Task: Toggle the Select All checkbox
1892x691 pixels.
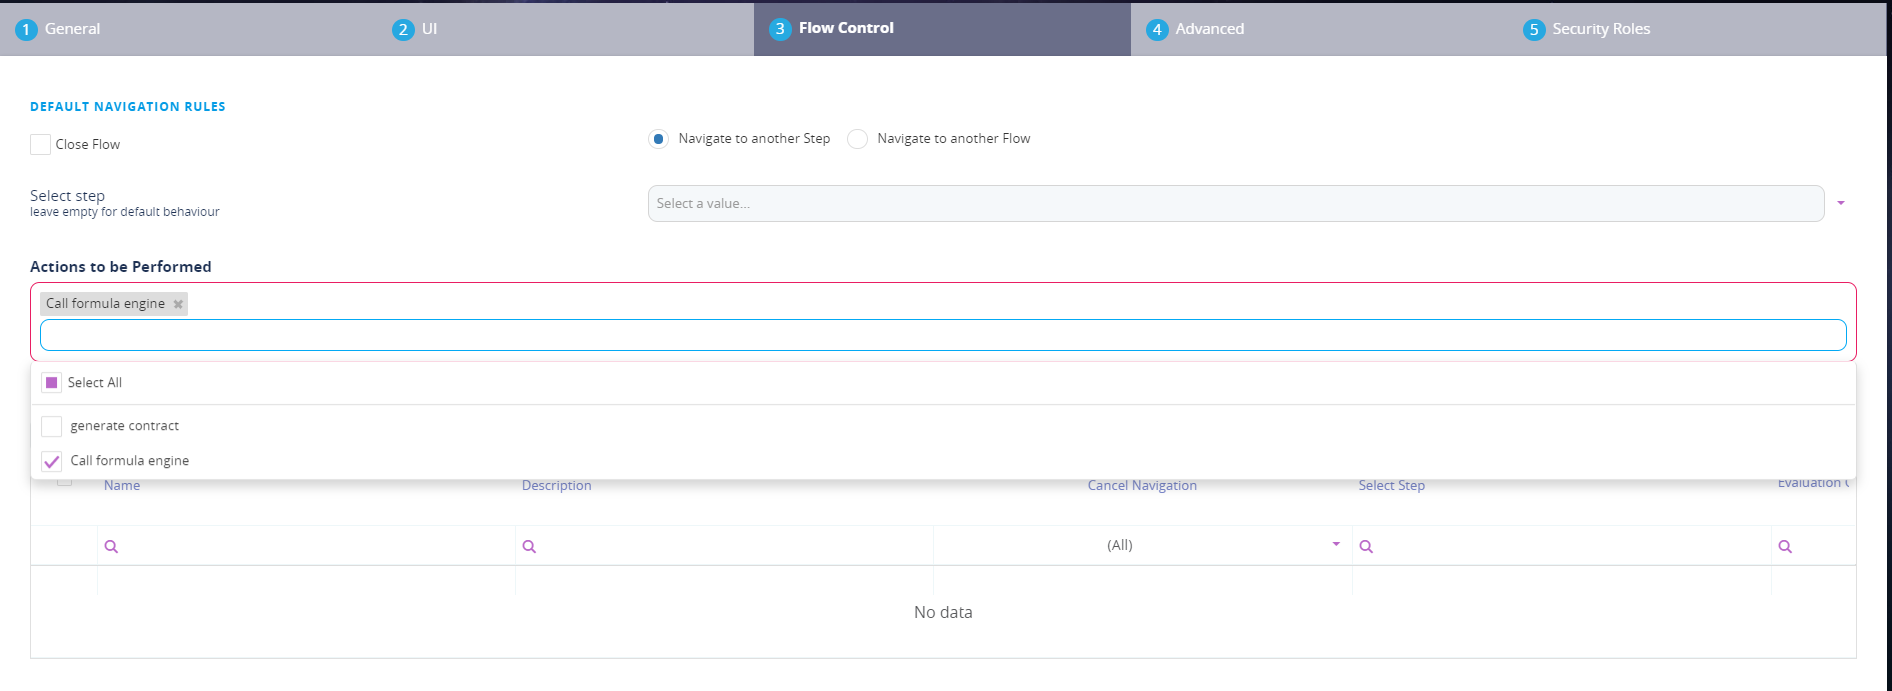Action: 52,383
